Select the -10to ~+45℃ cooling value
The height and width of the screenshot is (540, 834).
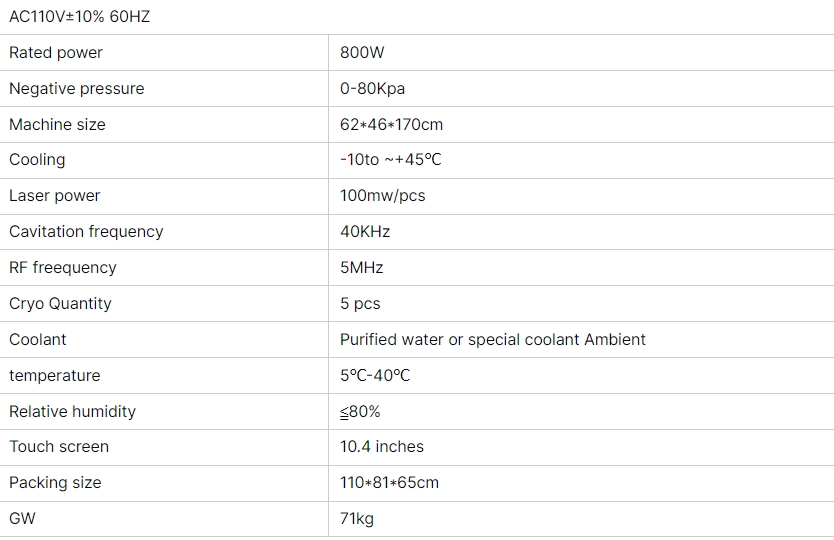pos(391,160)
